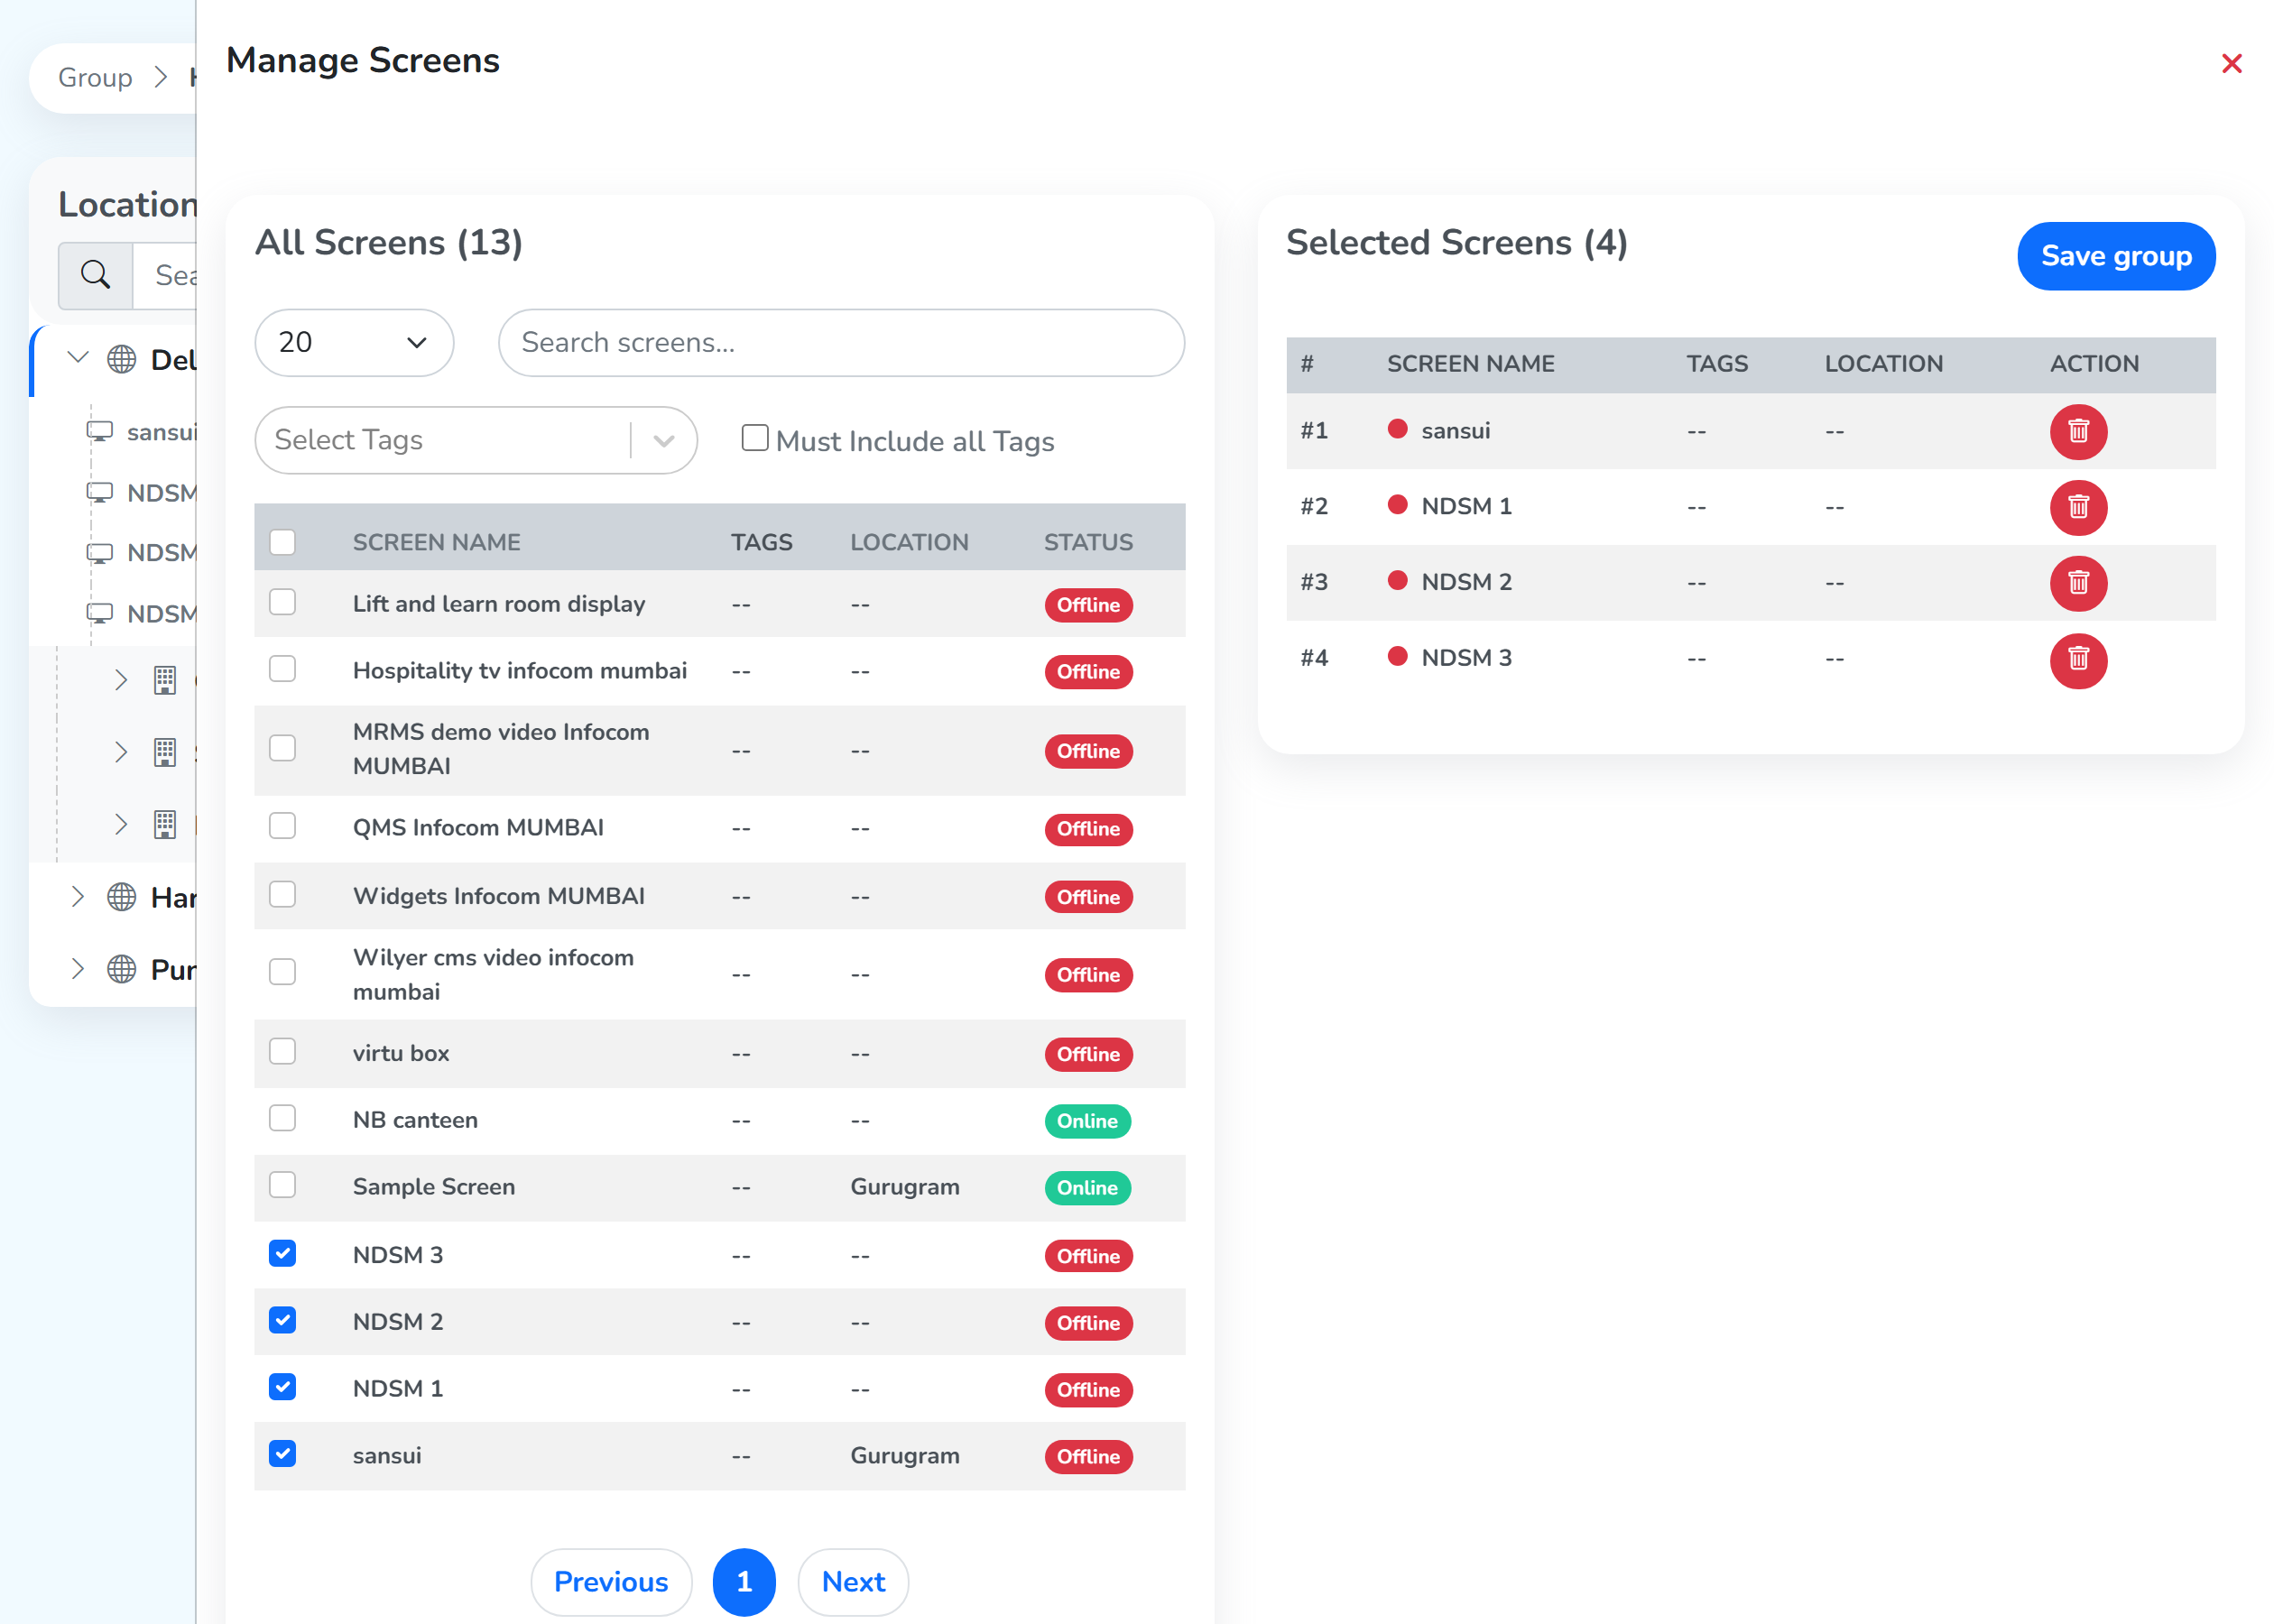This screenshot has width=2274, height=1624.
Task: Save the screen group
Action: pyautogui.click(x=2116, y=256)
